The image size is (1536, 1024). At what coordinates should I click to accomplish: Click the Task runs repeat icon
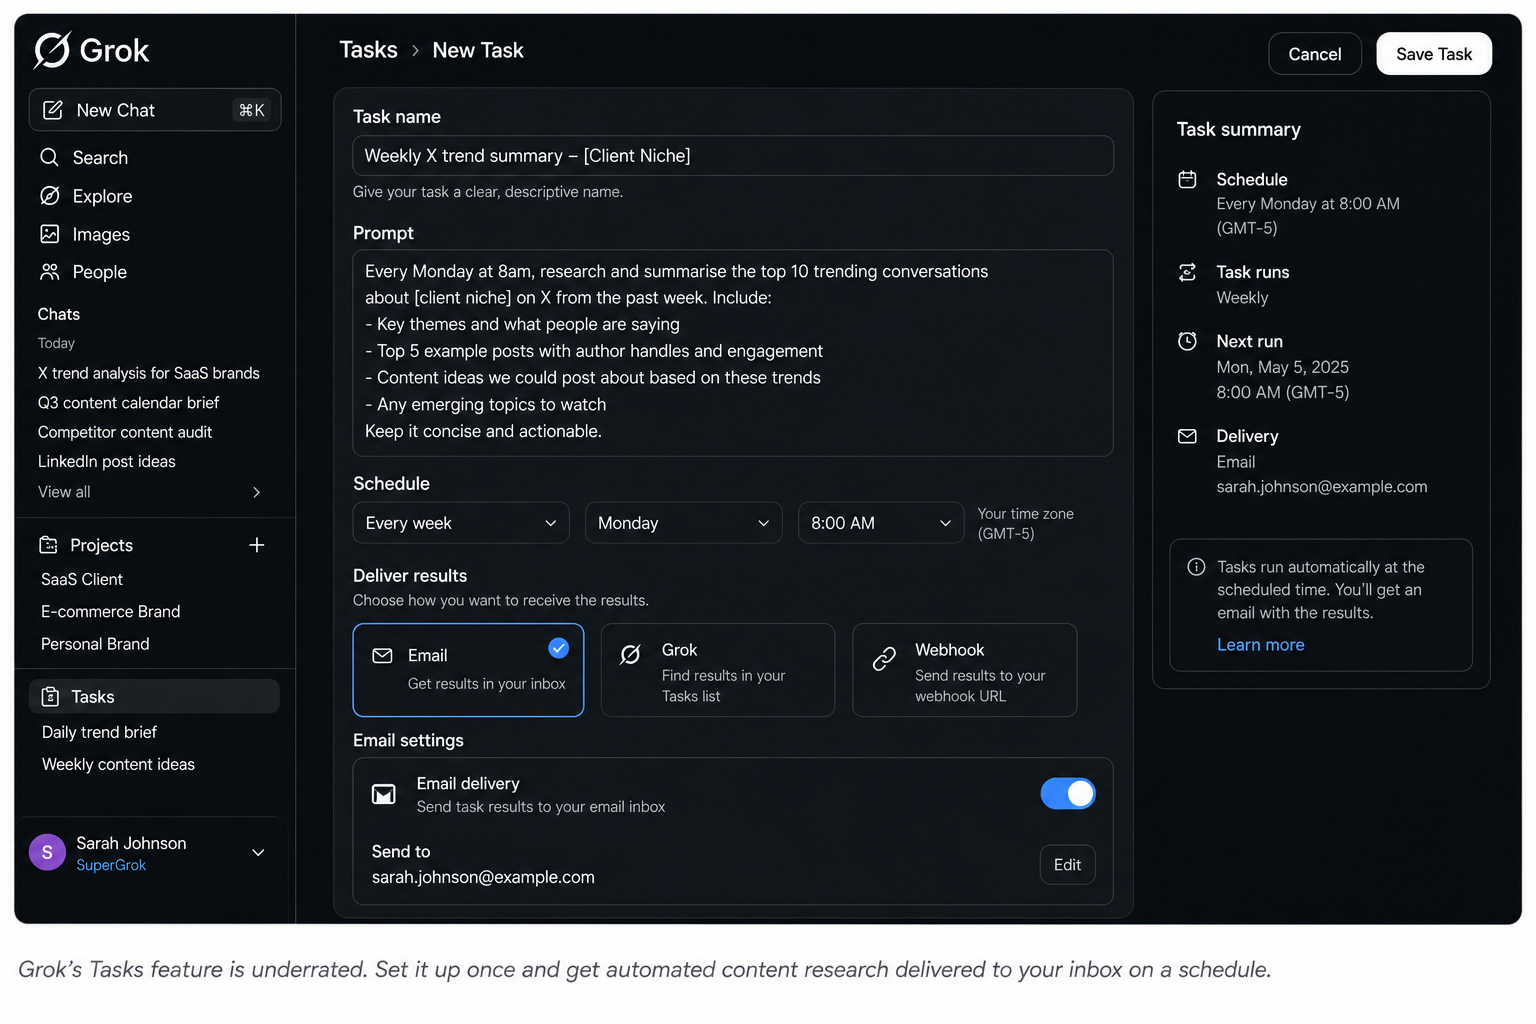tap(1187, 272)
